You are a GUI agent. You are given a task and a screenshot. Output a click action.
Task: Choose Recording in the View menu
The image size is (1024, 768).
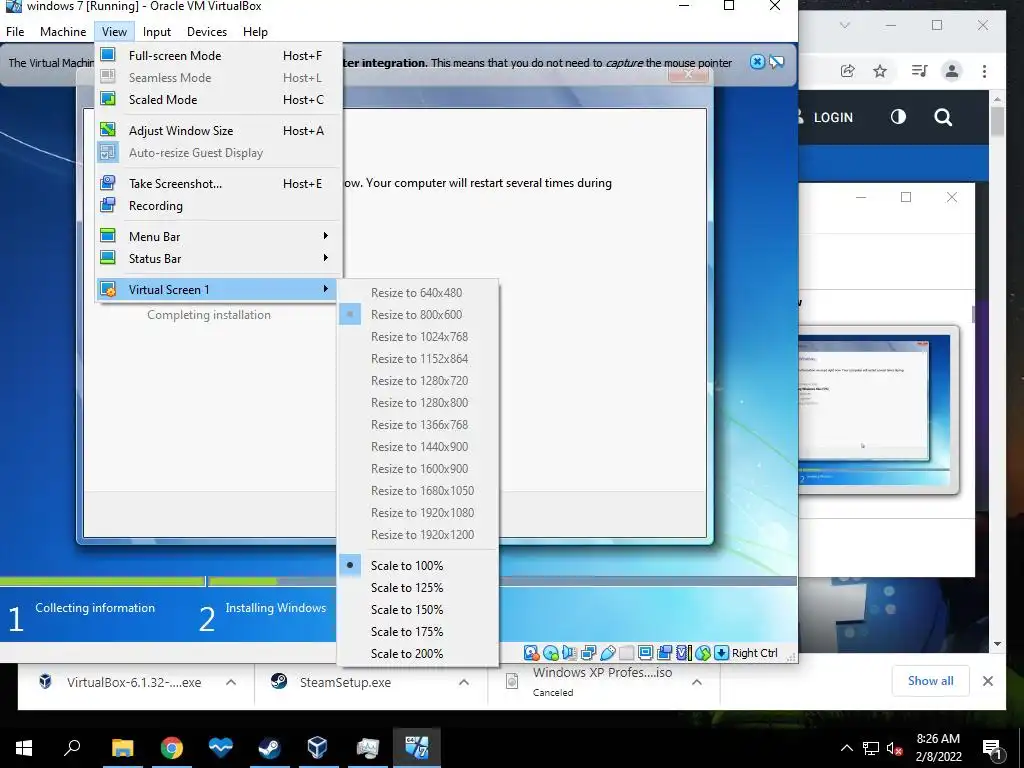[x=219, y=206]
